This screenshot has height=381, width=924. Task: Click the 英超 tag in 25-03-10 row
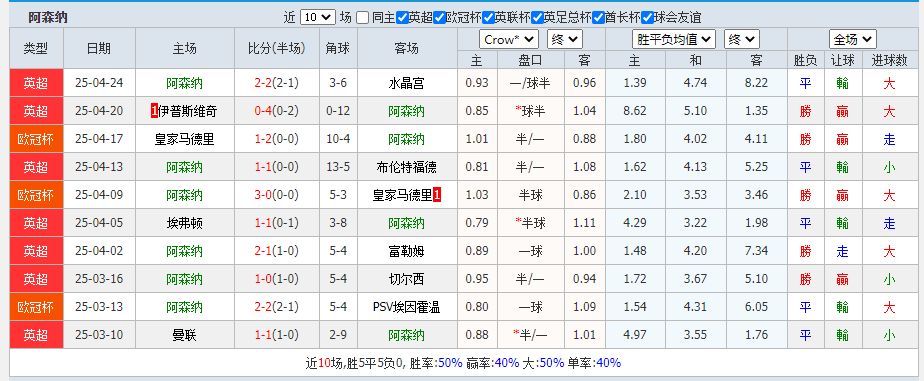click(36, 335)
